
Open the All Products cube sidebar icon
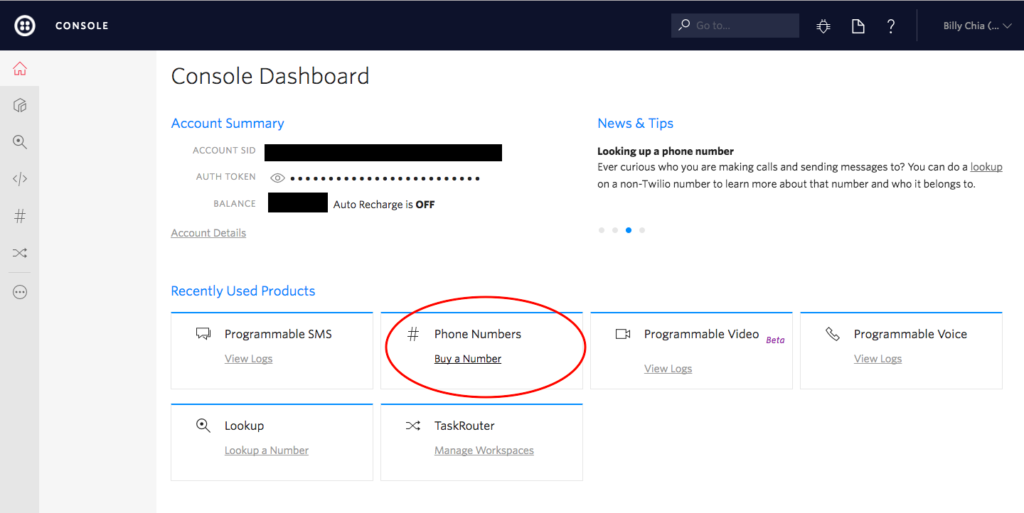pos(20,105)
